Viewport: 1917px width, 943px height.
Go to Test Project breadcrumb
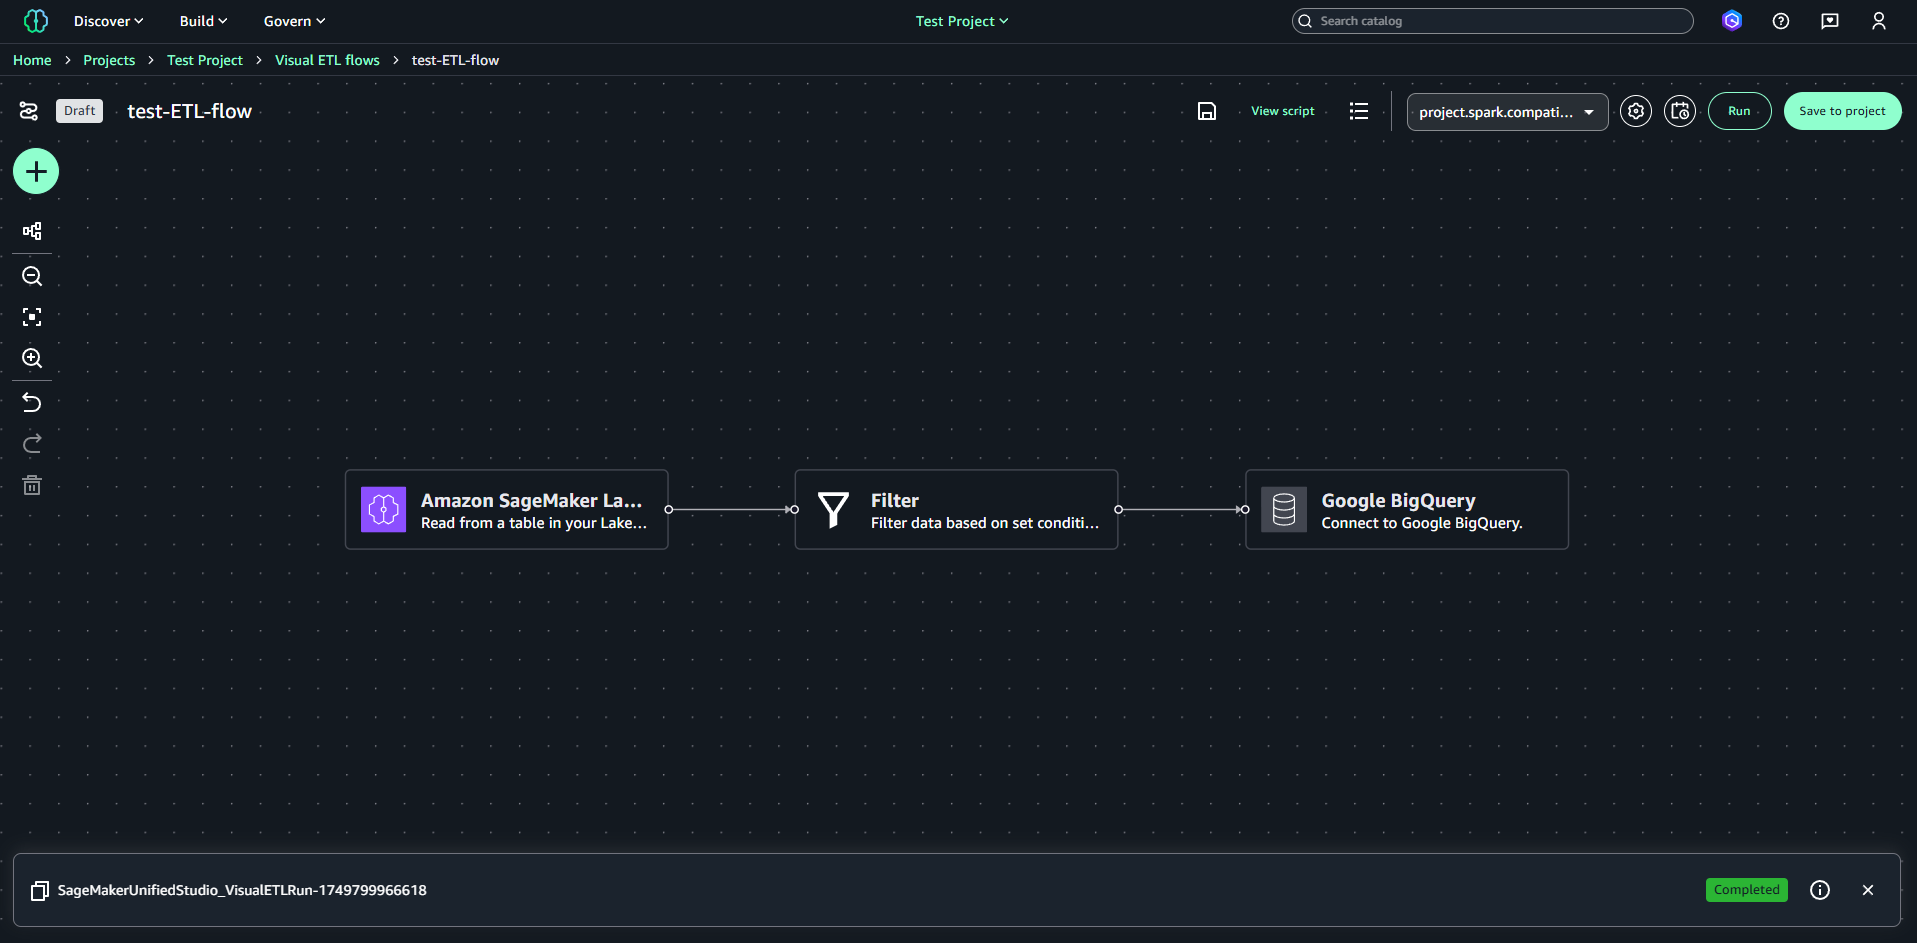[x=205, y=60]
